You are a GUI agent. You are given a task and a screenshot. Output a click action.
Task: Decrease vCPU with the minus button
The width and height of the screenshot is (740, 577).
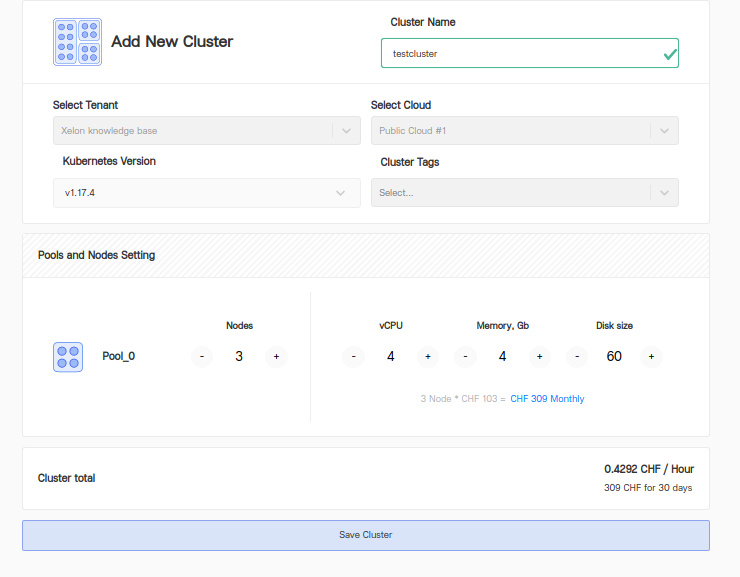pyautogui.click(x=353, y=357)
